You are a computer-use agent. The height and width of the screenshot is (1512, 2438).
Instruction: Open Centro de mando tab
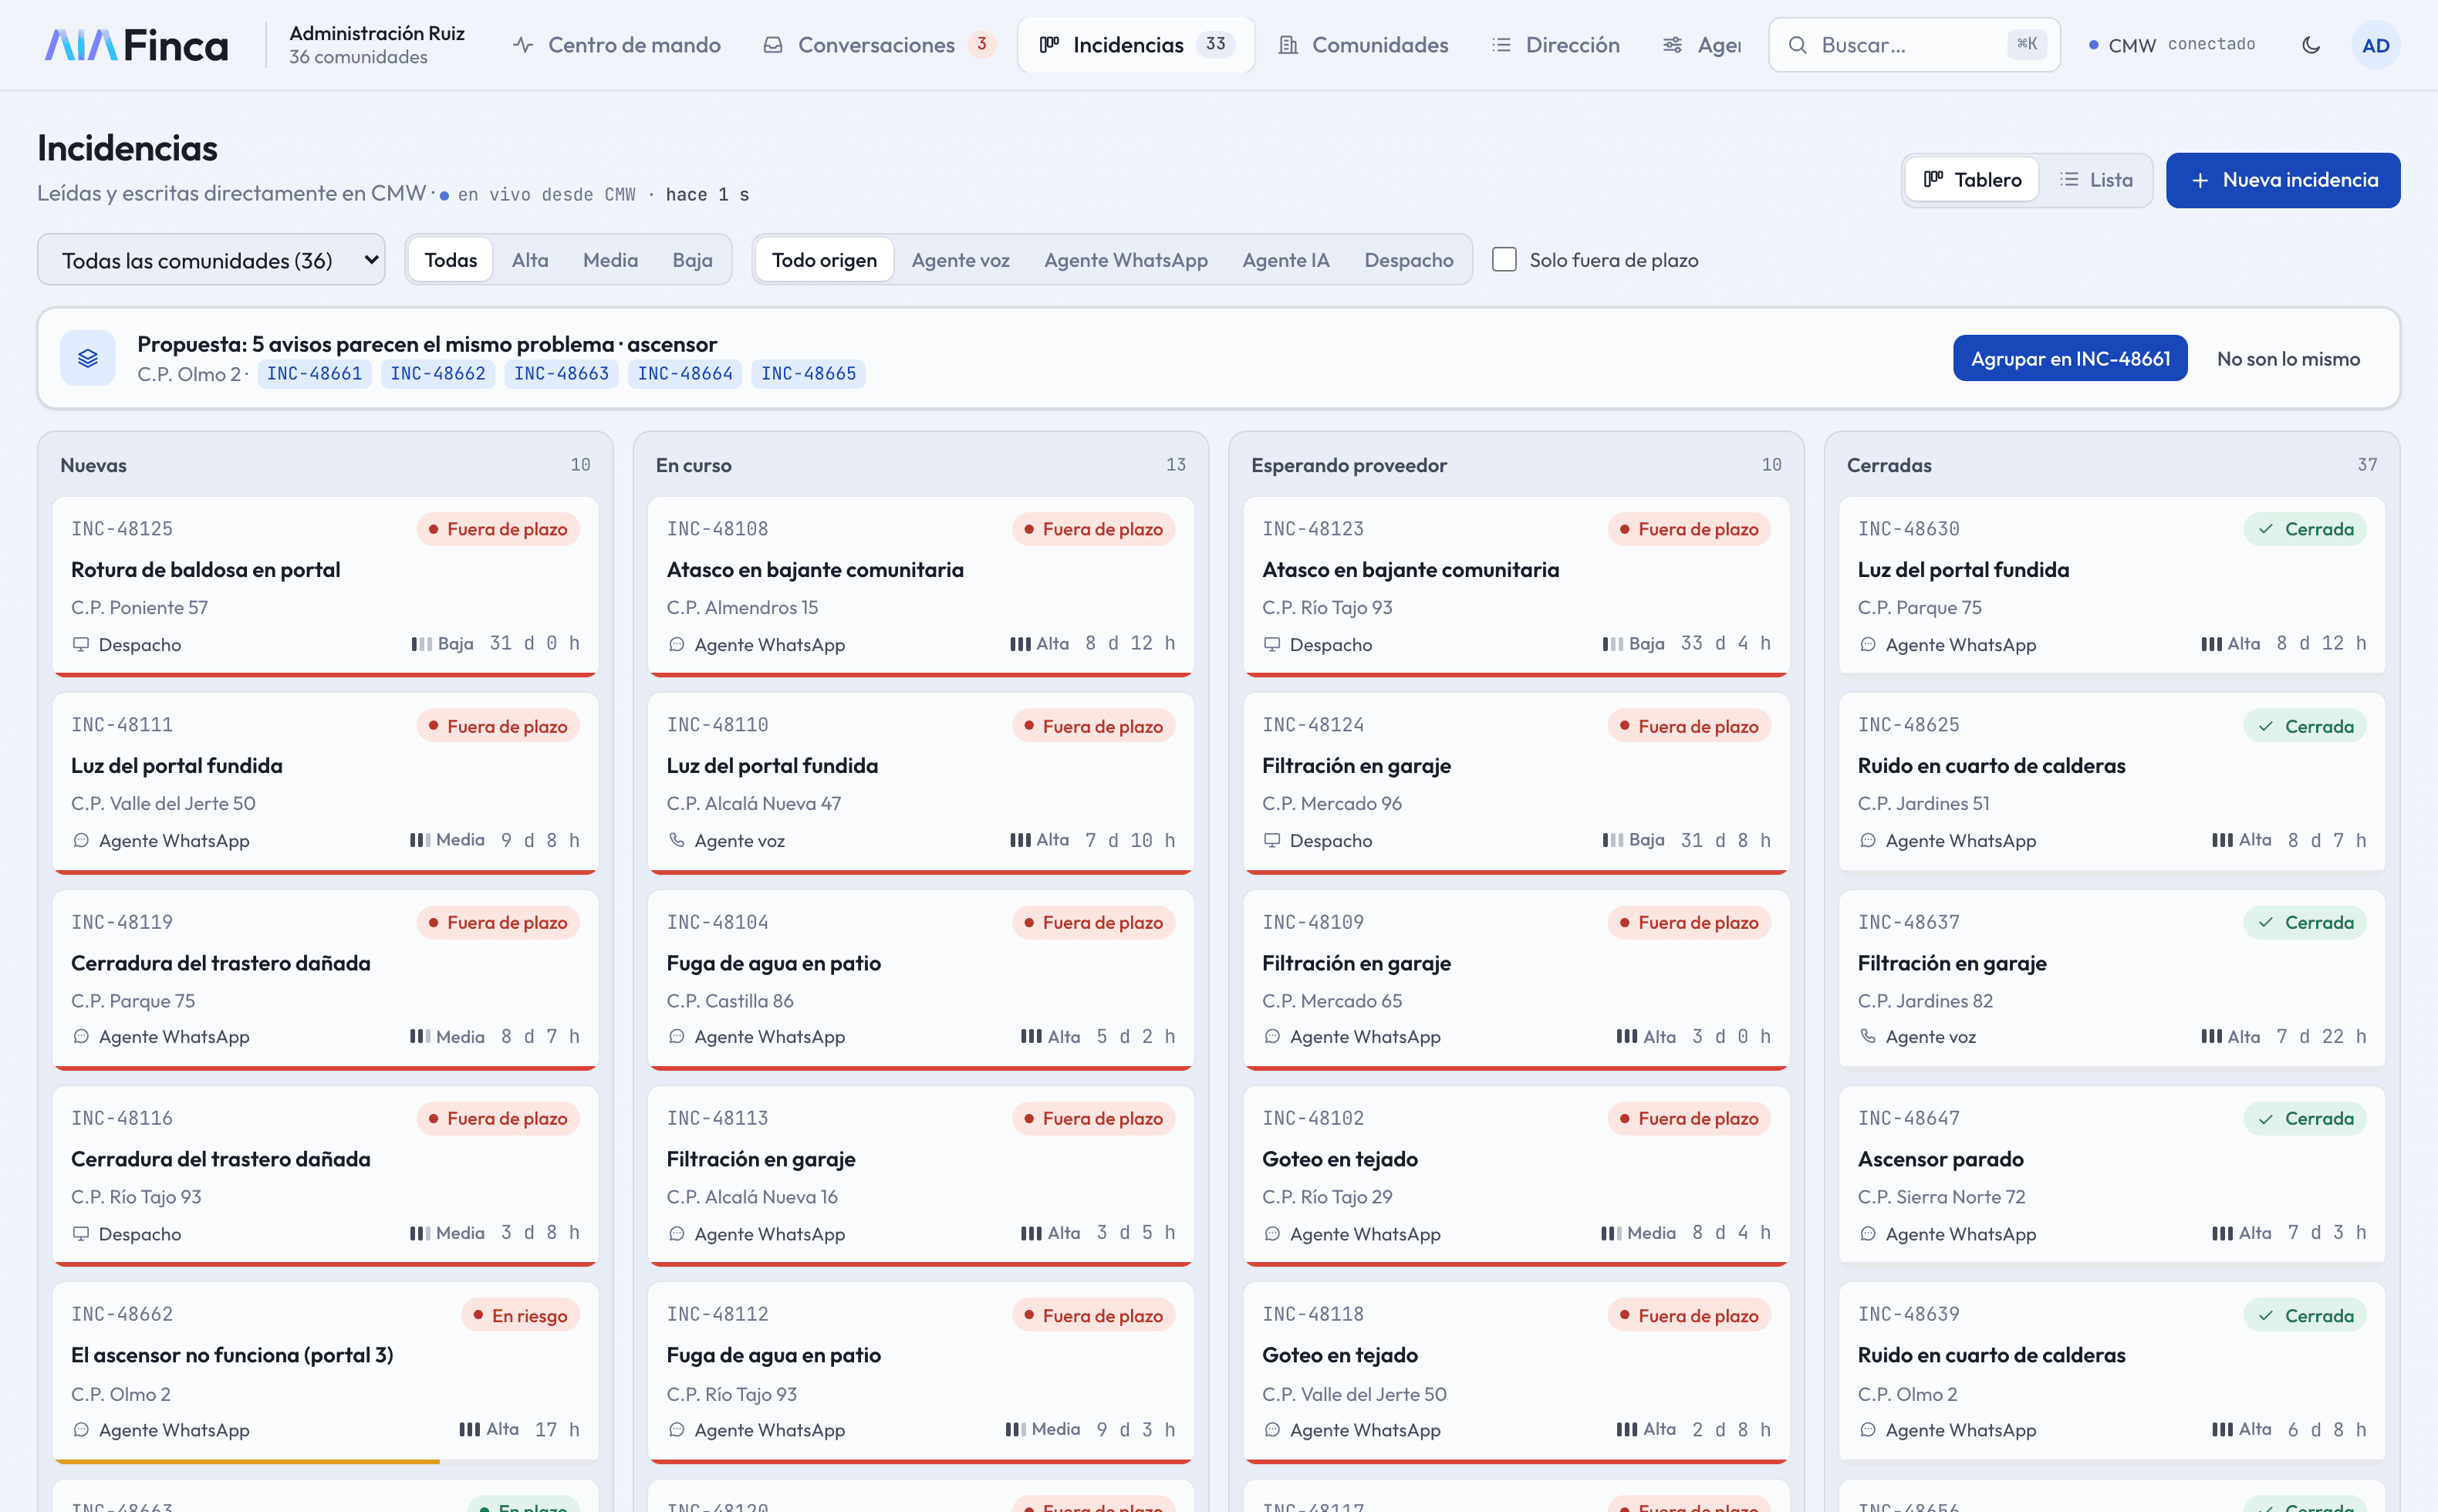coord(617,45)
